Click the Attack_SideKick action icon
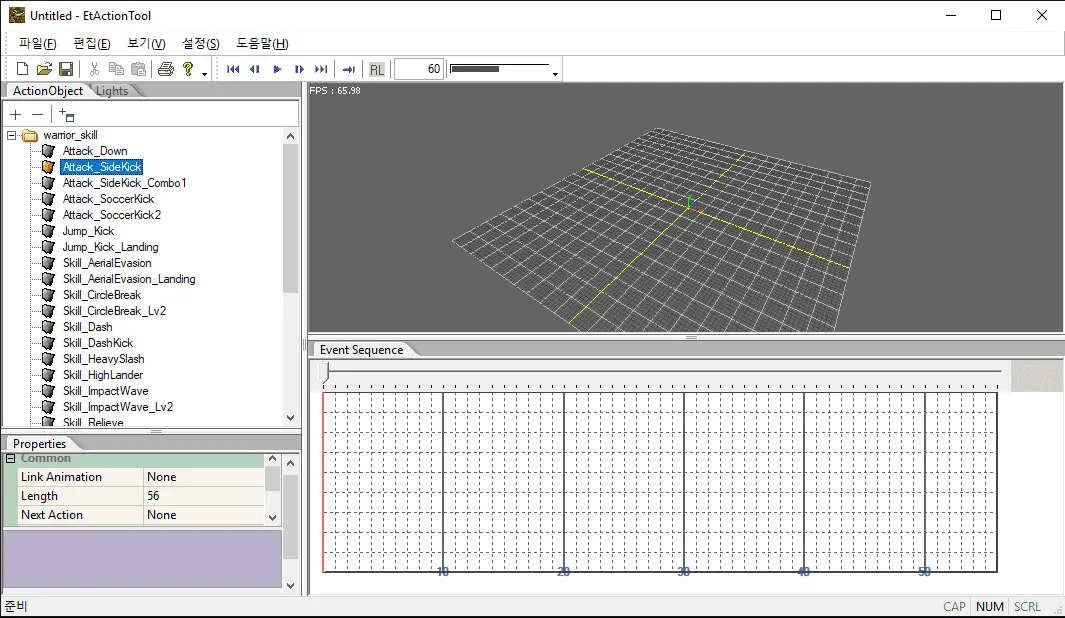 (48, 167)
